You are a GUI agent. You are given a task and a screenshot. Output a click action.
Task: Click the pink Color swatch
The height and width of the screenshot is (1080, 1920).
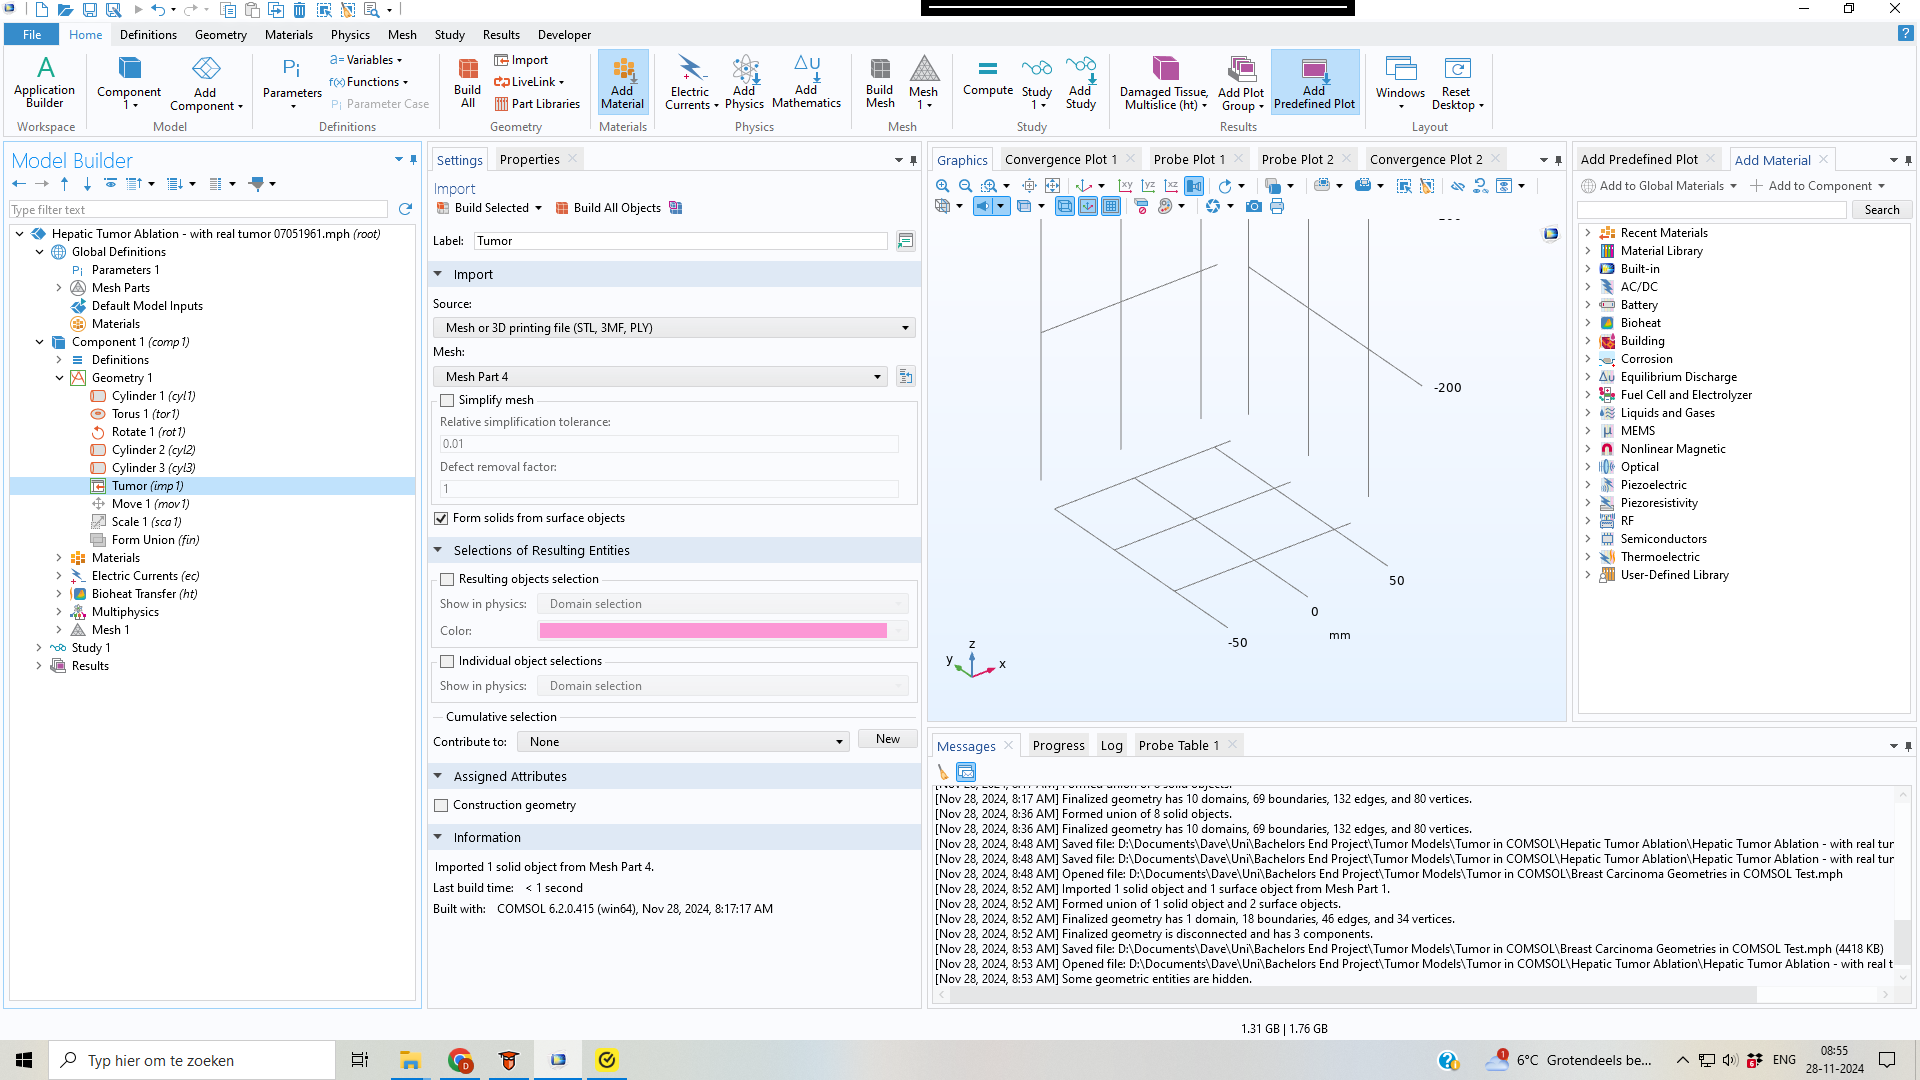713,631
